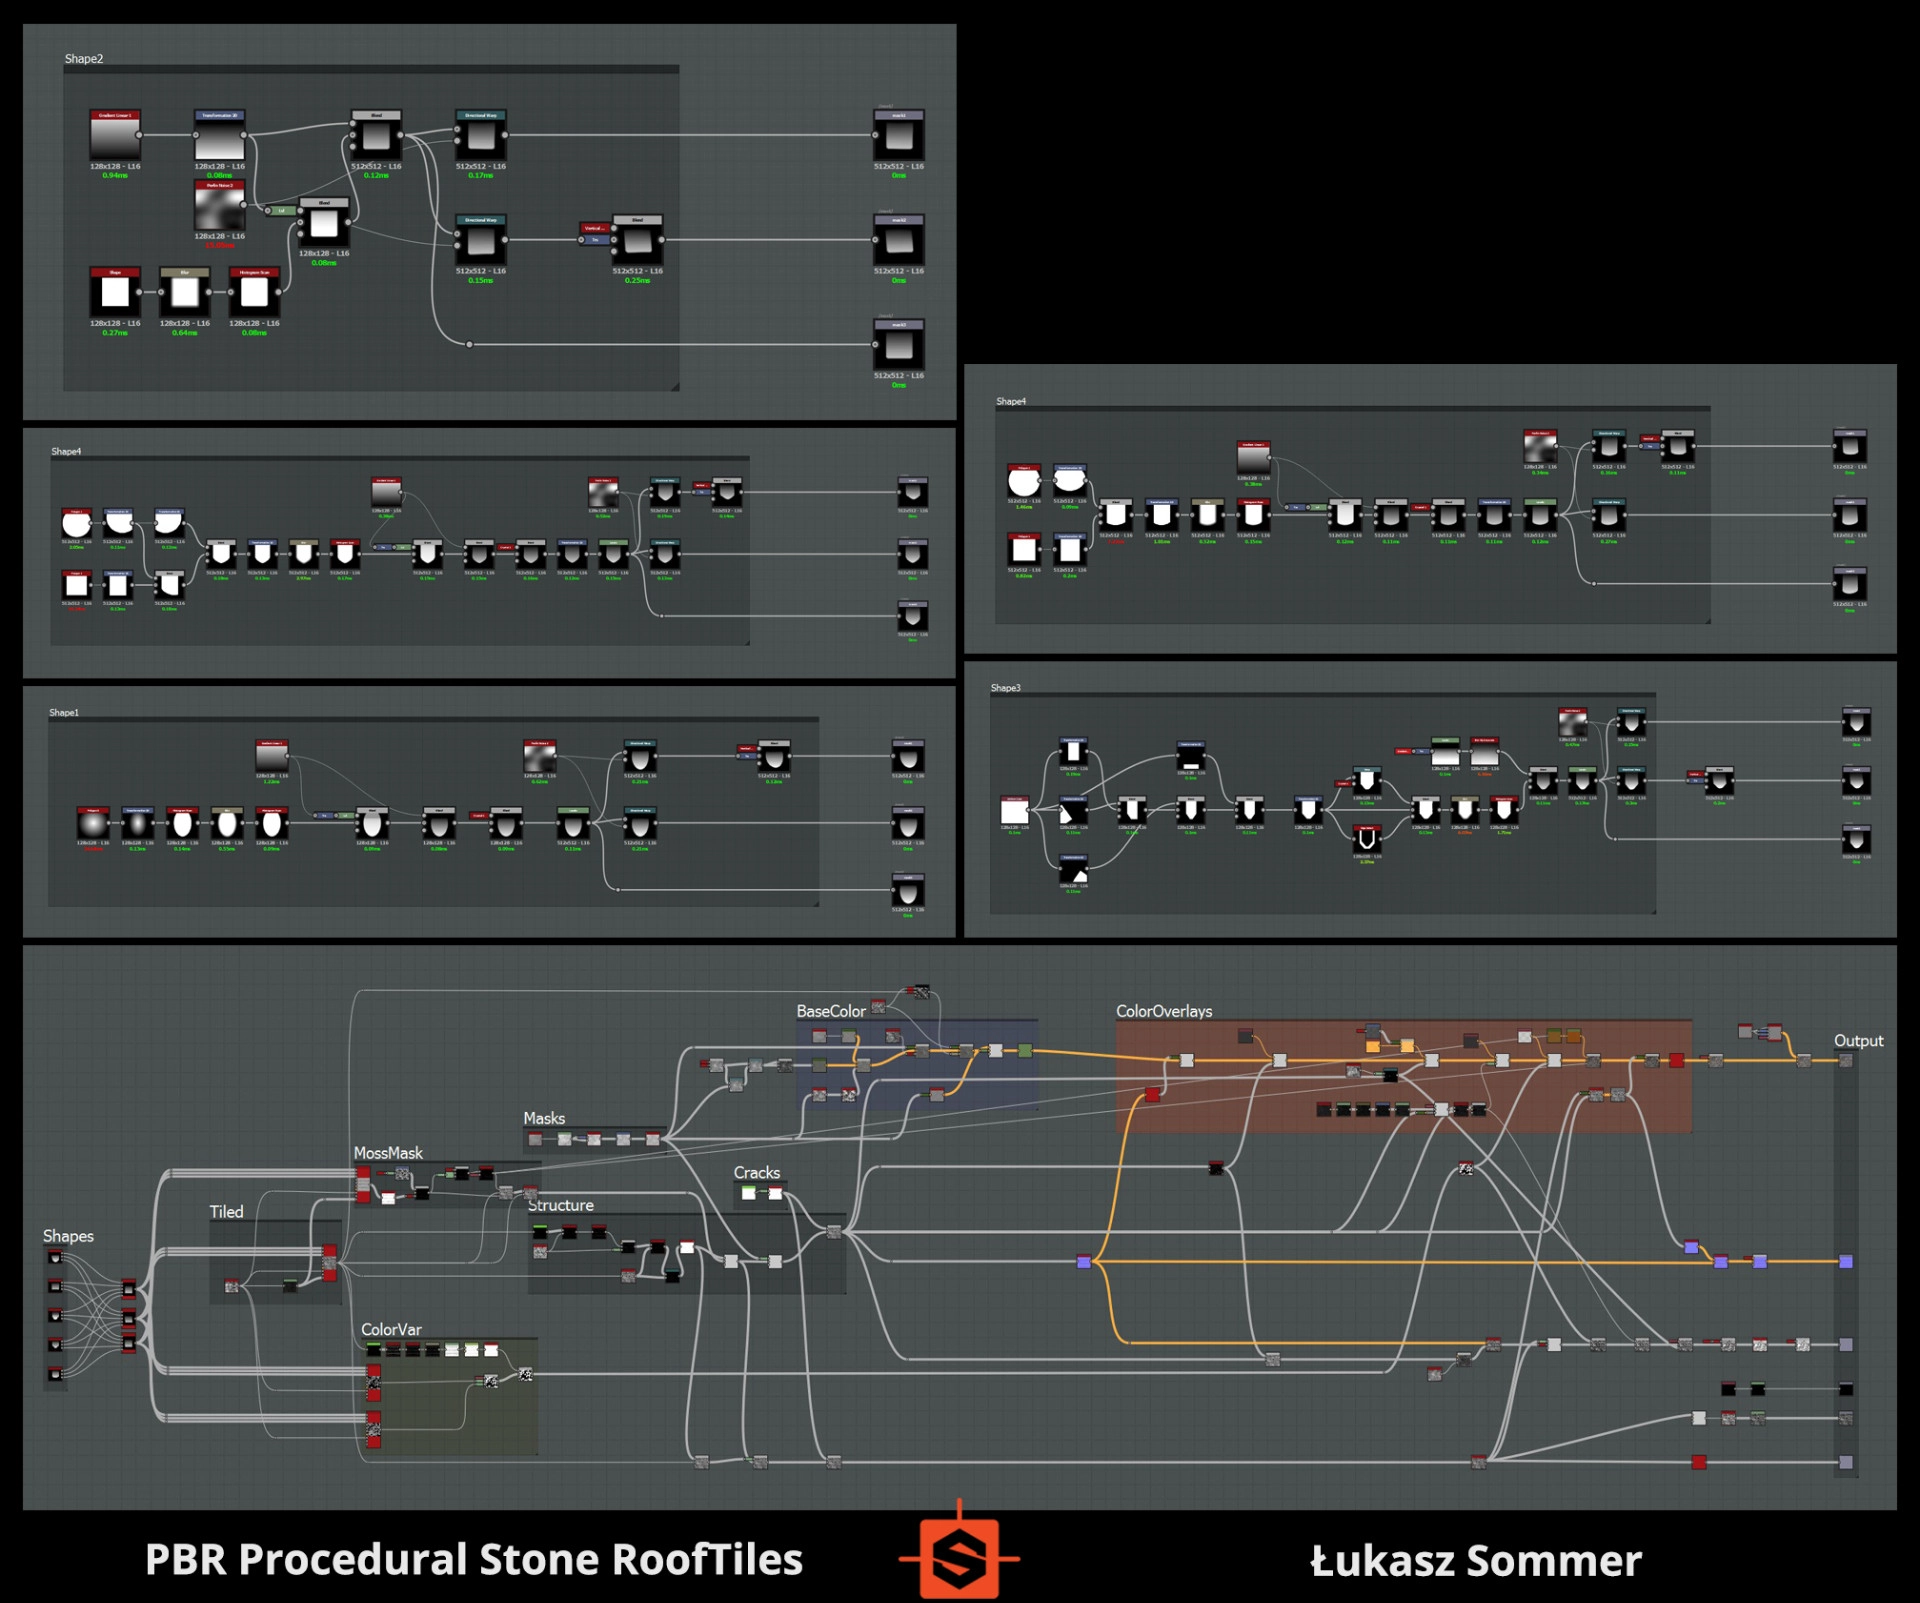Select the BaseColor frame label
The width and height of the screenshot is (1920, 1603).
tap(830, 1011)
